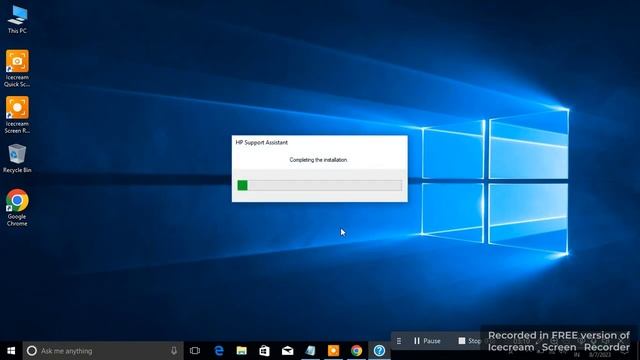
Task: Focus the Ask me anything search box
Action: point(103,351)
